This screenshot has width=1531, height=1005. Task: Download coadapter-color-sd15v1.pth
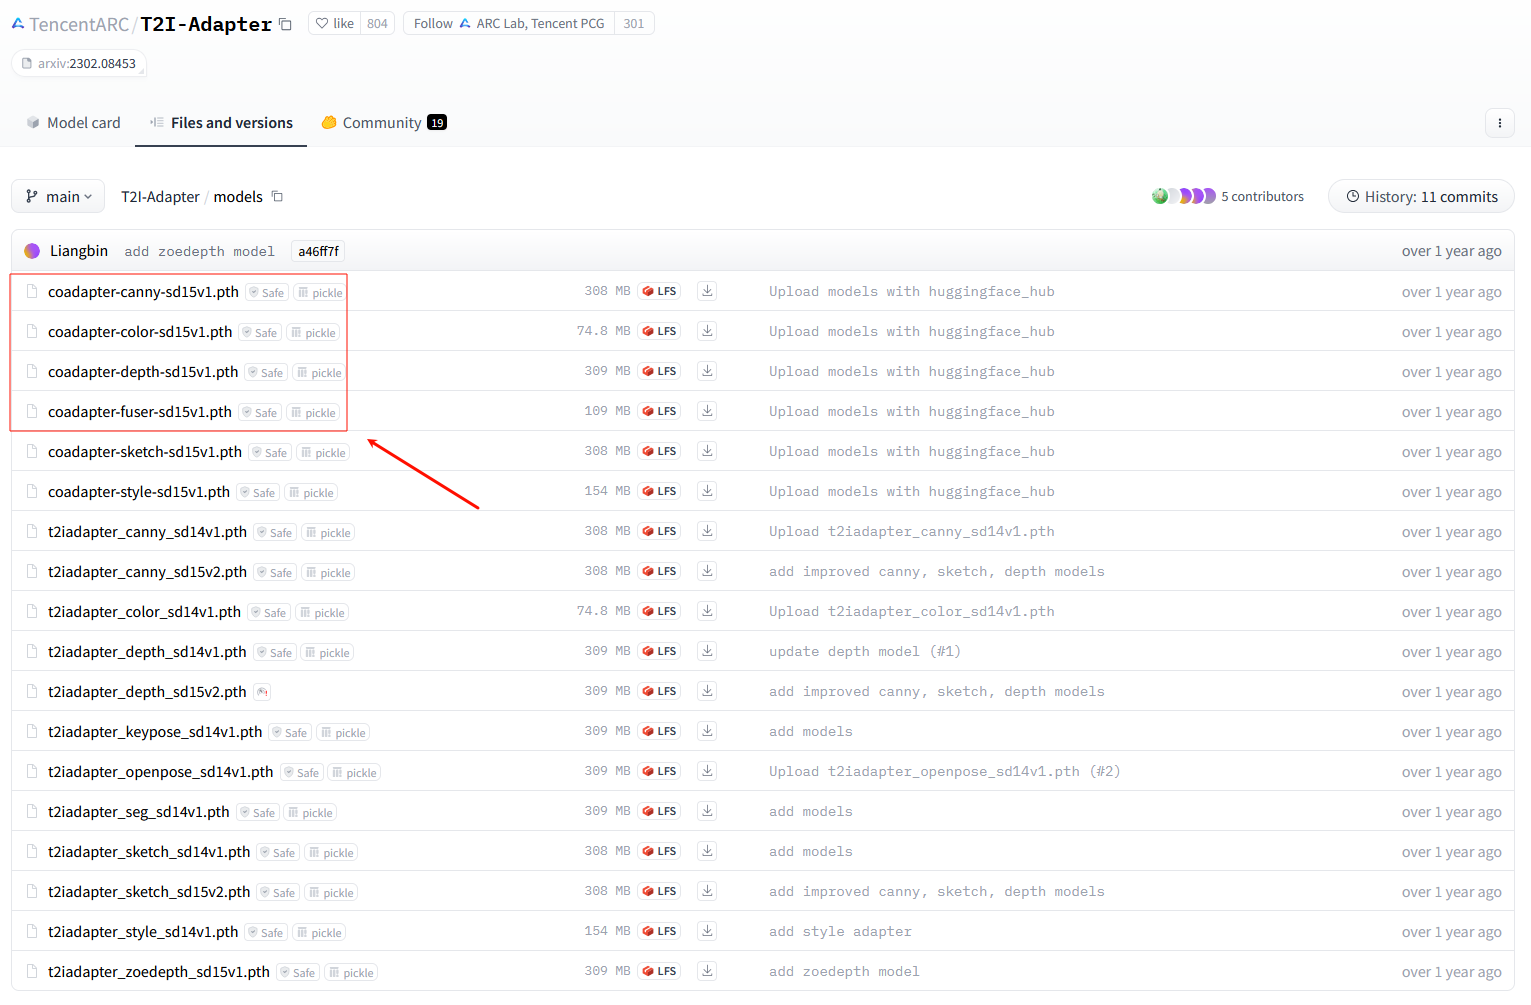707,331
